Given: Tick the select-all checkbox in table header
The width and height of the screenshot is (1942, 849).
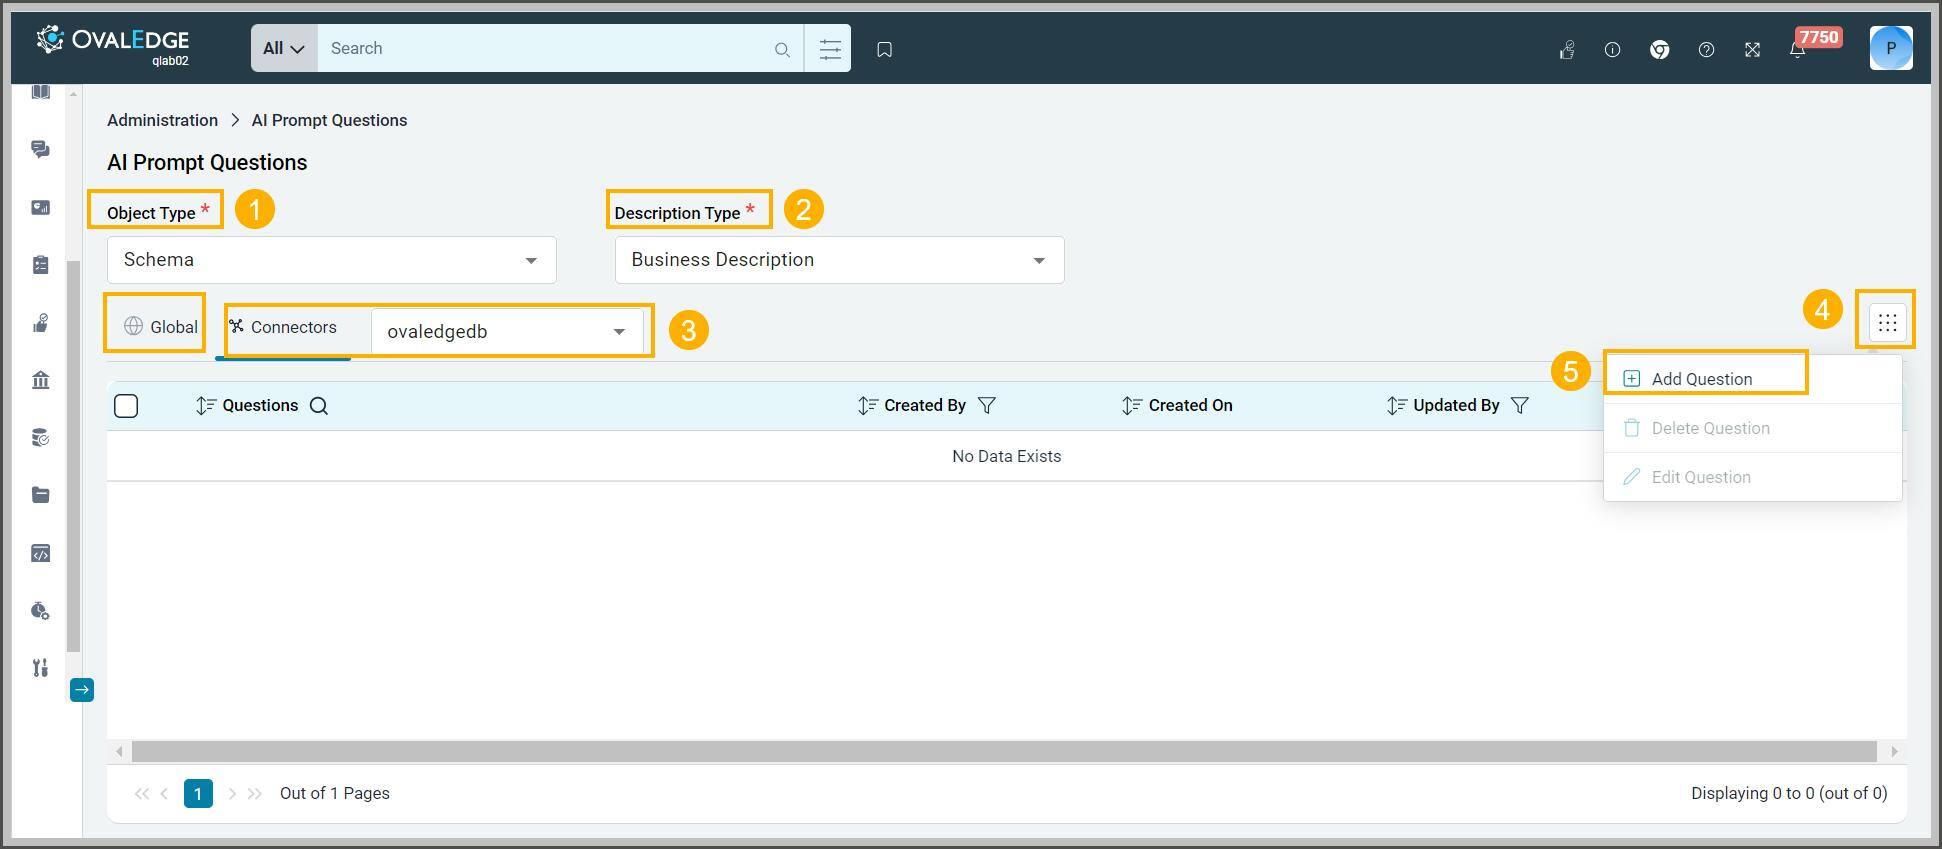Looking at the screenshot, I should click(126, 406).
